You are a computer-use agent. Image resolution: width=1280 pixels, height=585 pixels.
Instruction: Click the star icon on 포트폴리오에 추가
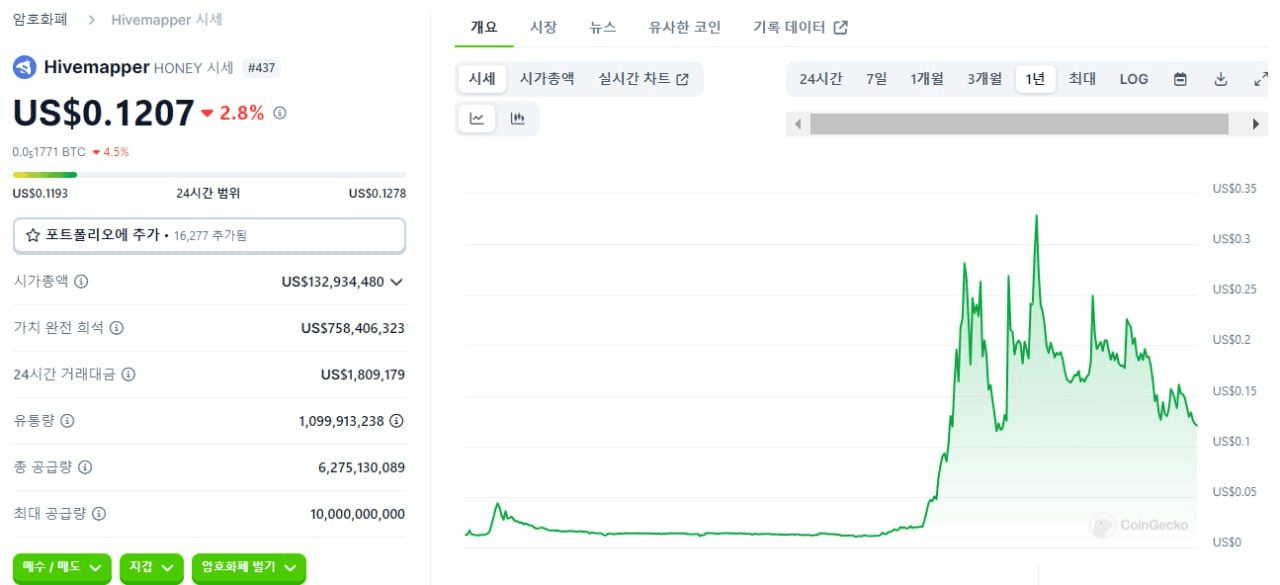coord(33,235)
